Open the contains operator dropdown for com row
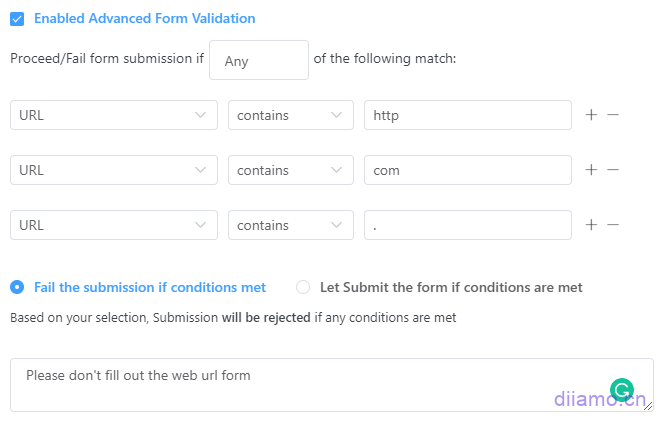Screen dimensions: 663x423 click(290, 170)
